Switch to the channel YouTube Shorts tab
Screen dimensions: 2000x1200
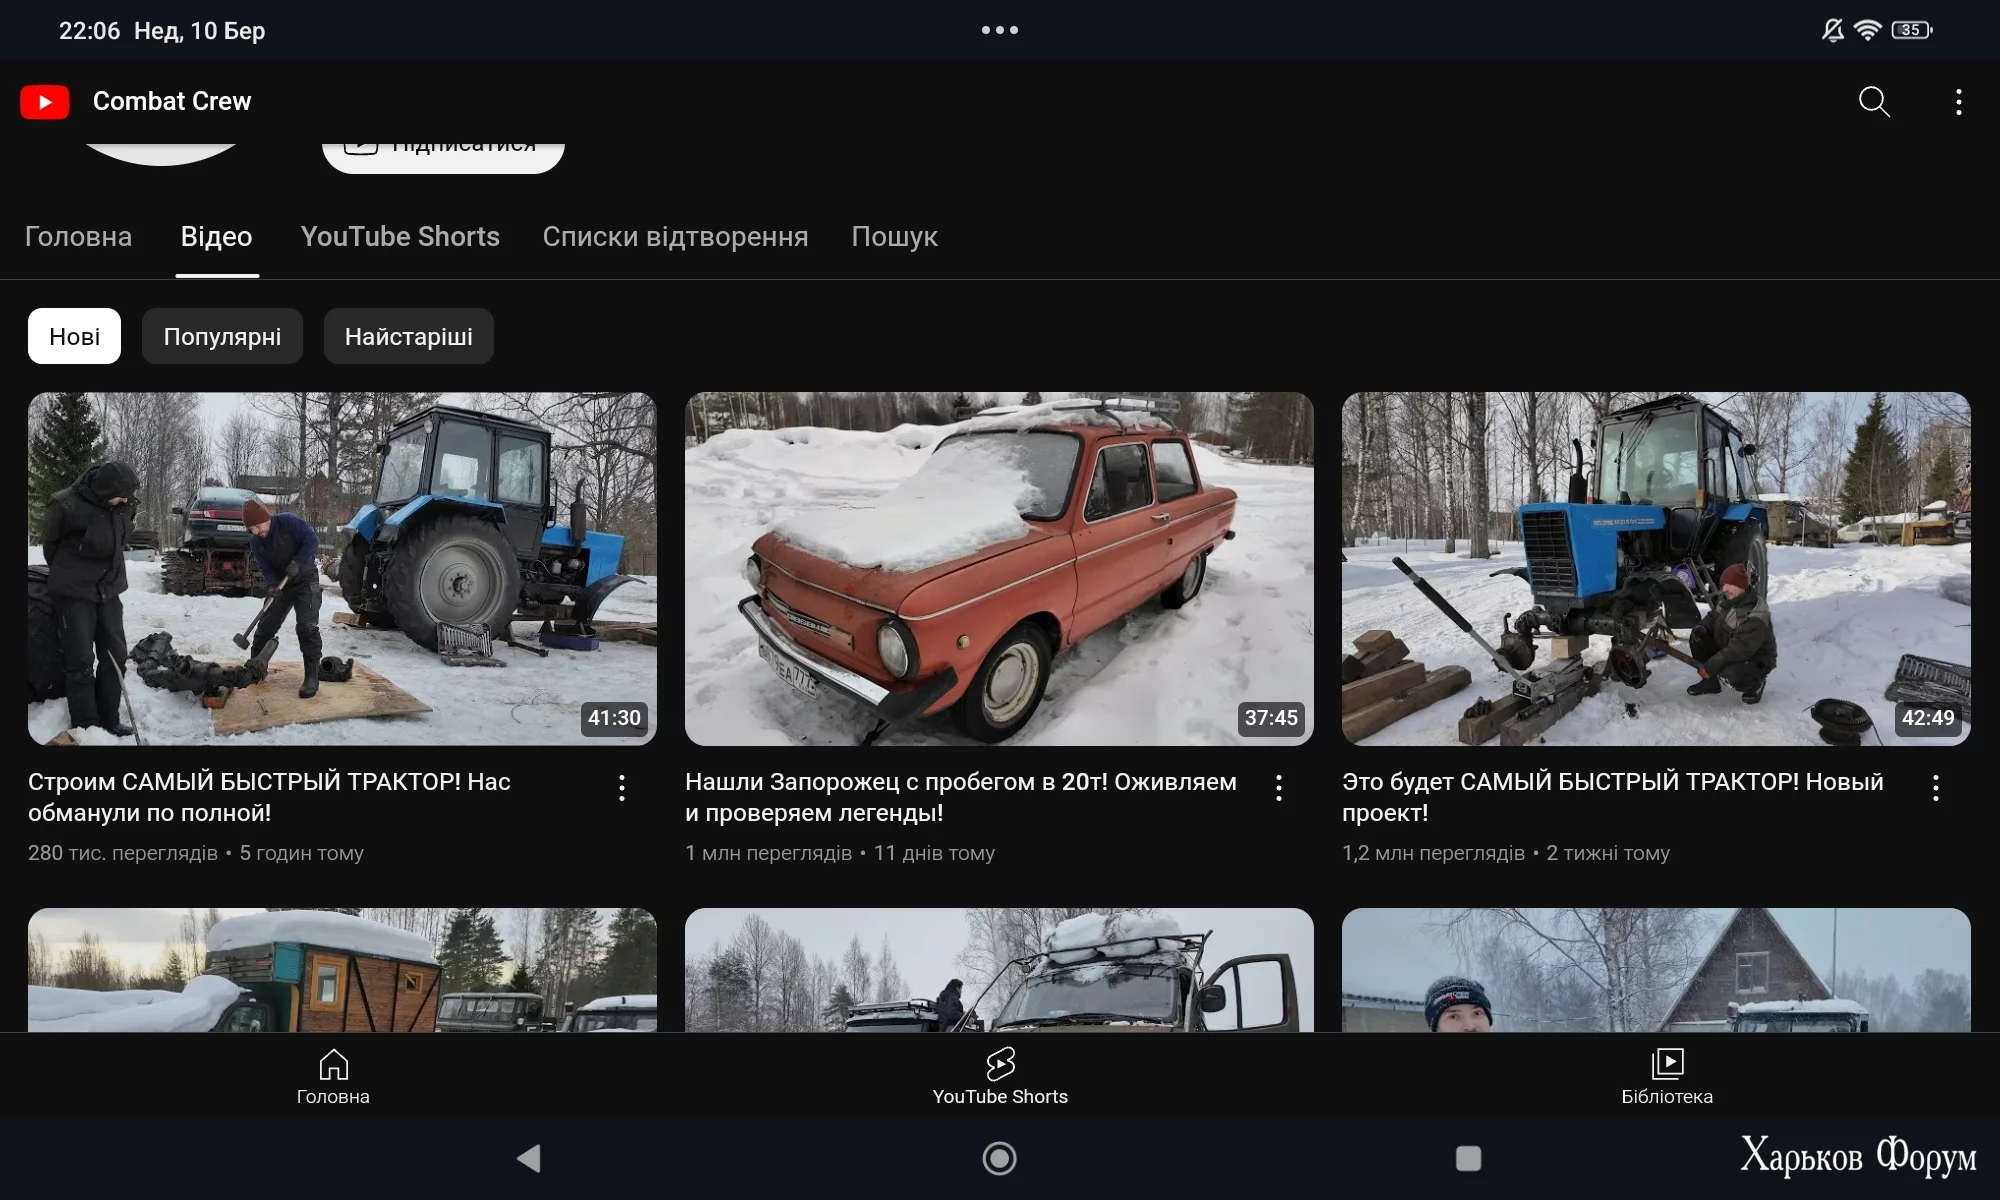click(x=400, y=237)
